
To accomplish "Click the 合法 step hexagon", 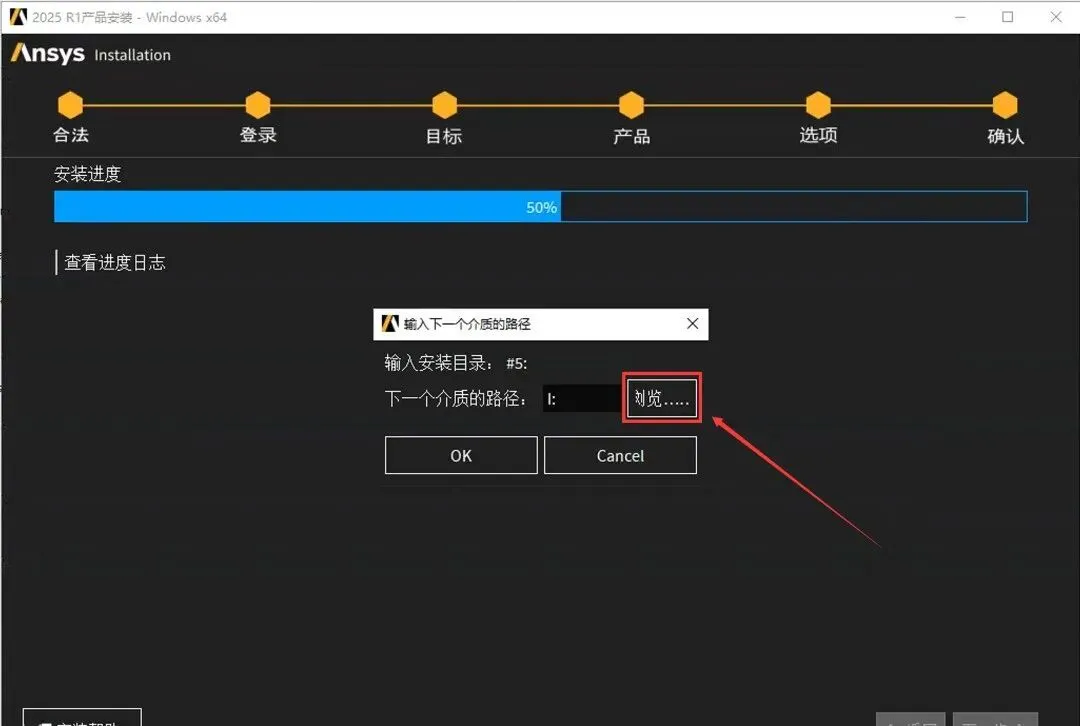I will [70, 105].
